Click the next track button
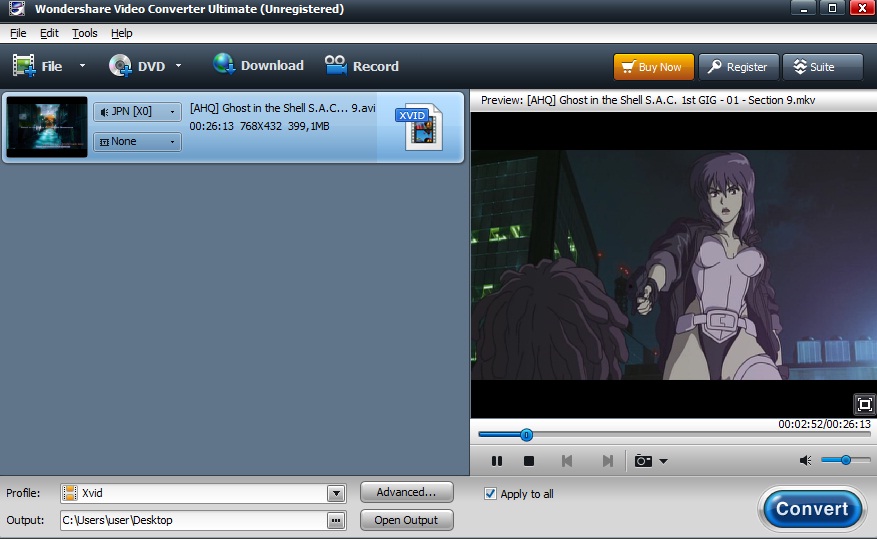The height and width of the screenshot is (539, 877). pyautogui.click(x=607, y=461)
